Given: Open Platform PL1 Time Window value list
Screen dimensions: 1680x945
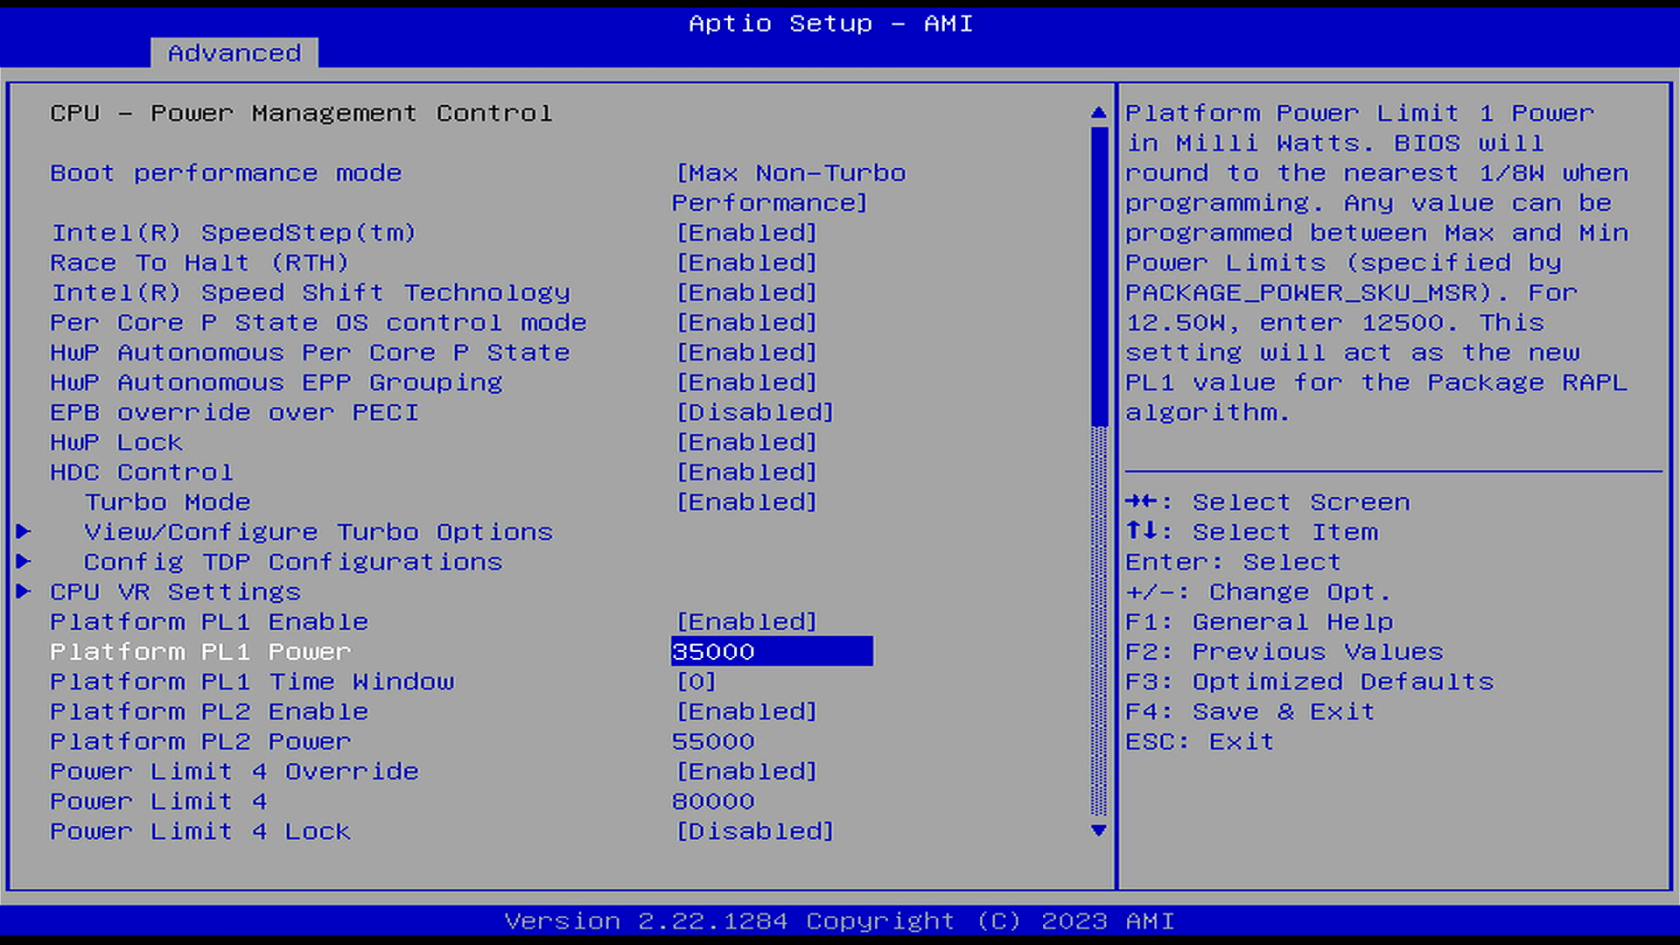Looking at the screenshot, I should (x=696, y=682).
